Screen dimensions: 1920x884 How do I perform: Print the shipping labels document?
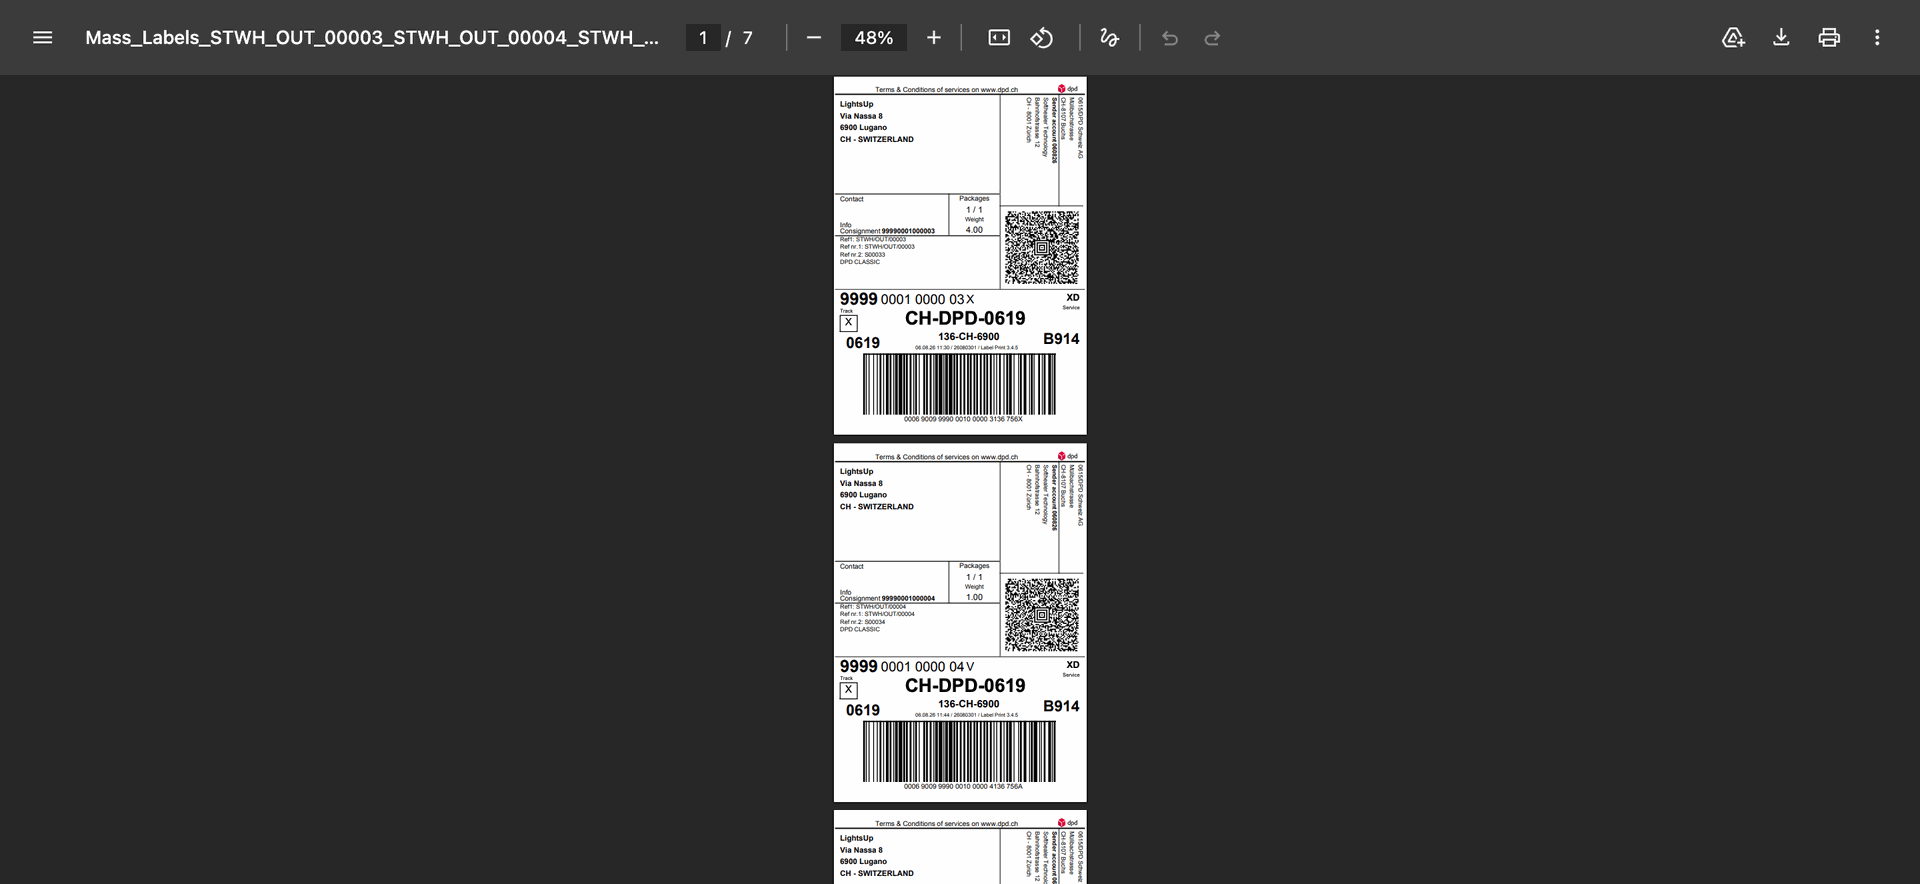pyautogui.click(x=1829, y=38)
